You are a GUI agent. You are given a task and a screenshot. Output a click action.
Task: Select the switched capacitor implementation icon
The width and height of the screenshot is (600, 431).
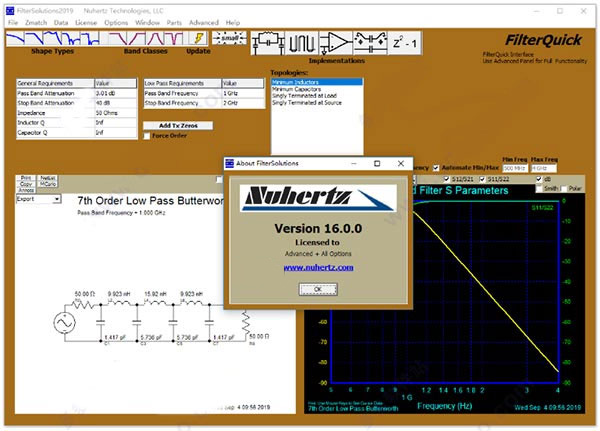tap(370, 43)
